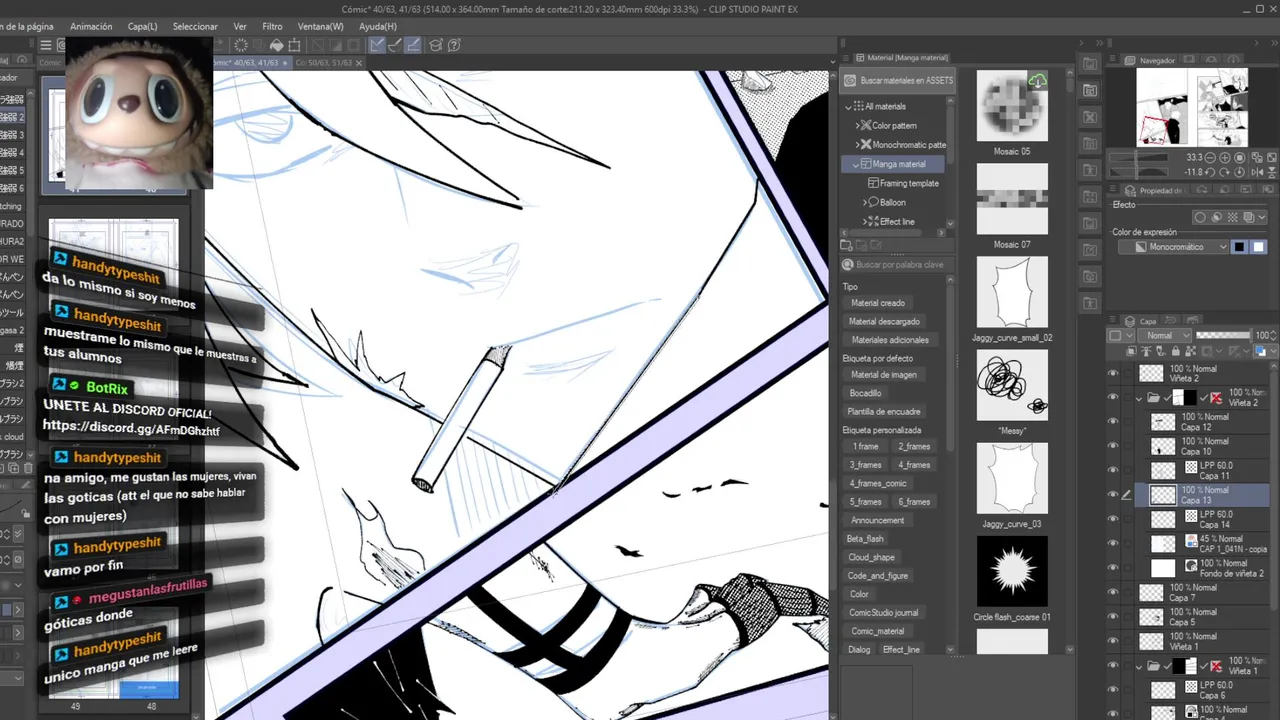Collapse the Viñeta 2 layer folder

(x=1139, y=398)
